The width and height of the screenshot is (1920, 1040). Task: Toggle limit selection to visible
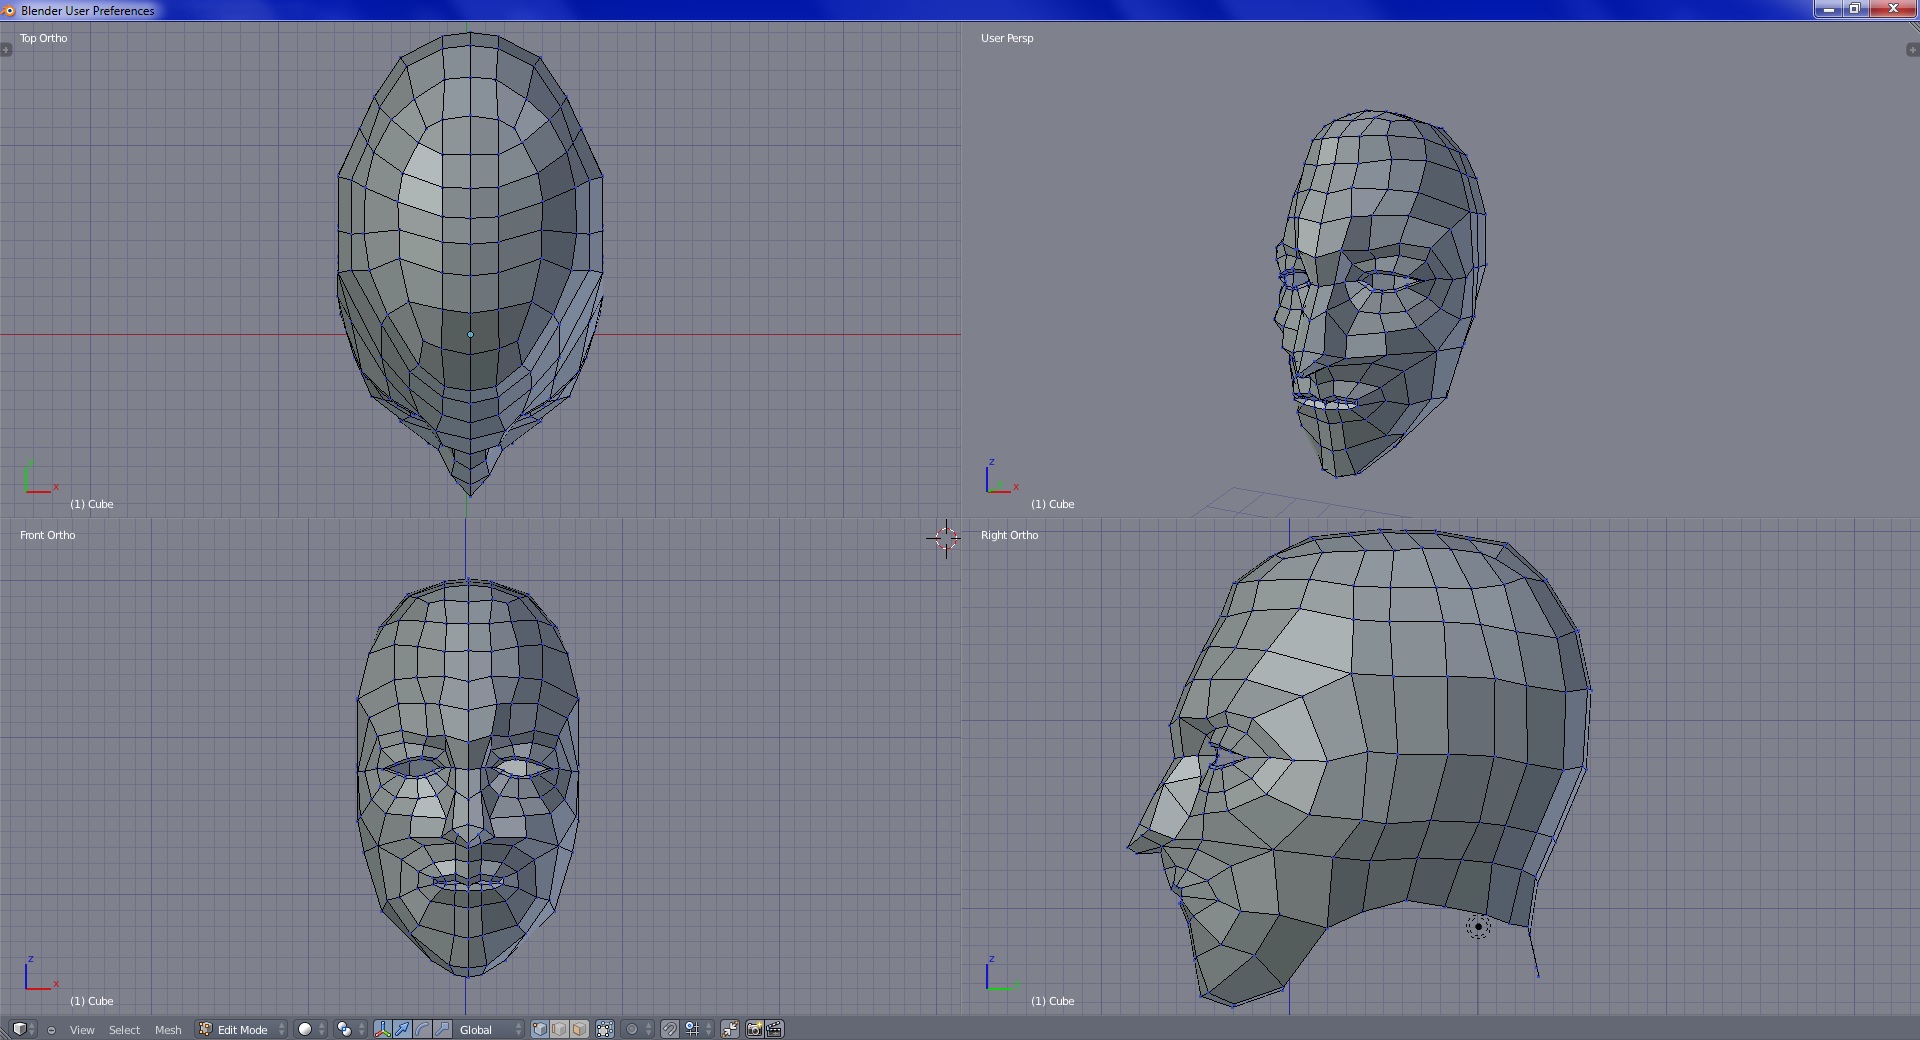605,1030
